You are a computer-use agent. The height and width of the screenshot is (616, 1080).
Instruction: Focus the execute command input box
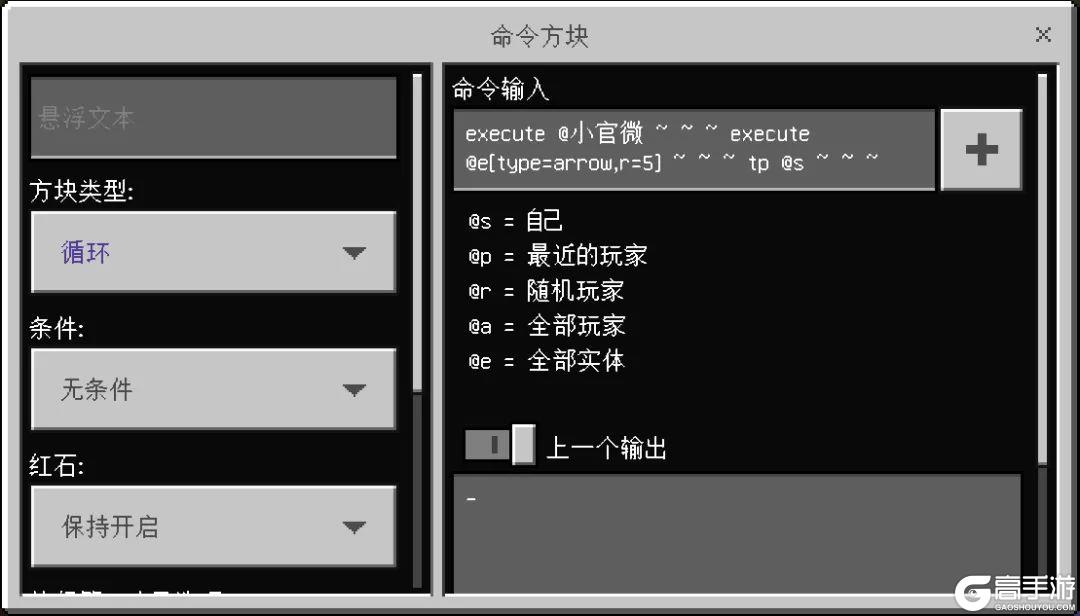point(694,150)
